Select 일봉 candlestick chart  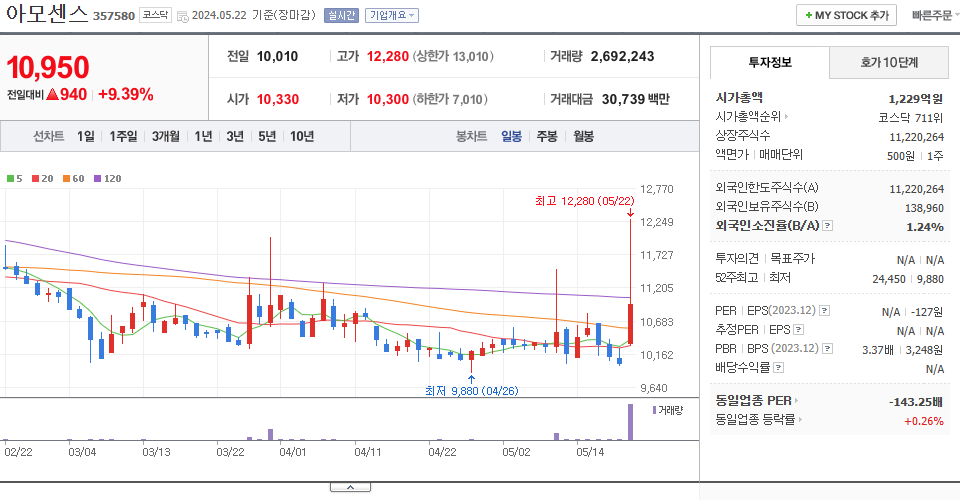coord(511,136)
